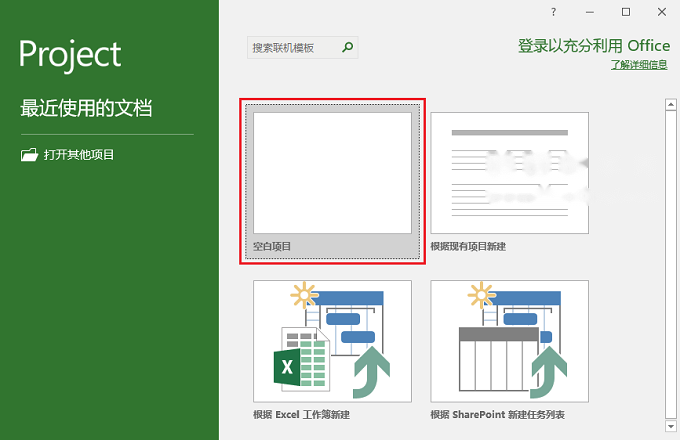Image resolution: width=680 pixels, height=440 pixels.
Task: Open the help question mark icon
Action: pos(553,12)
